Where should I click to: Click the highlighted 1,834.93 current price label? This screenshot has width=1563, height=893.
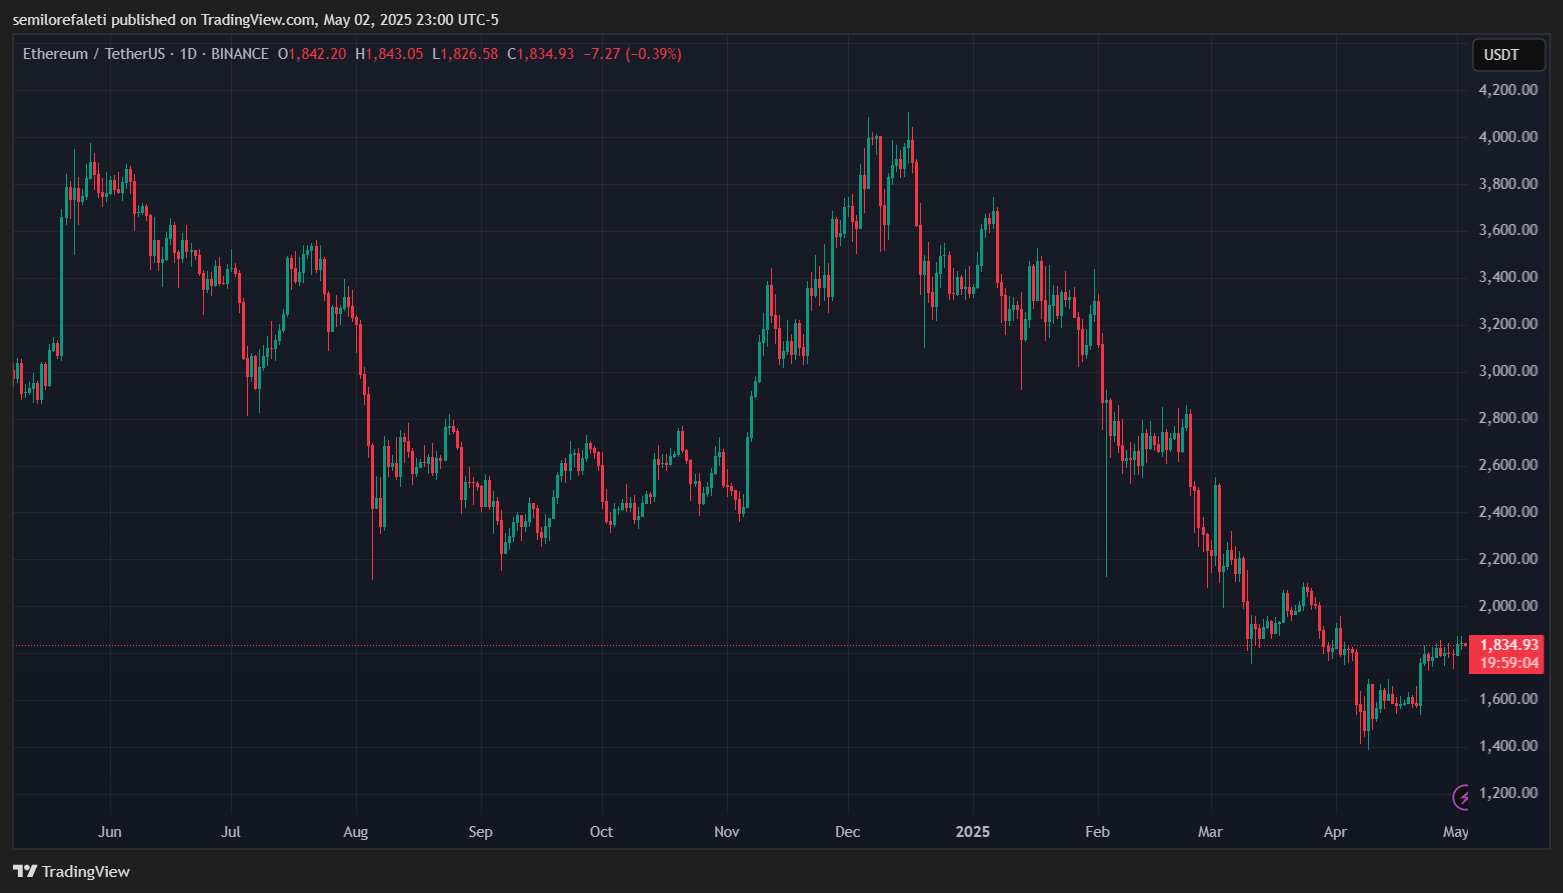1508,645
